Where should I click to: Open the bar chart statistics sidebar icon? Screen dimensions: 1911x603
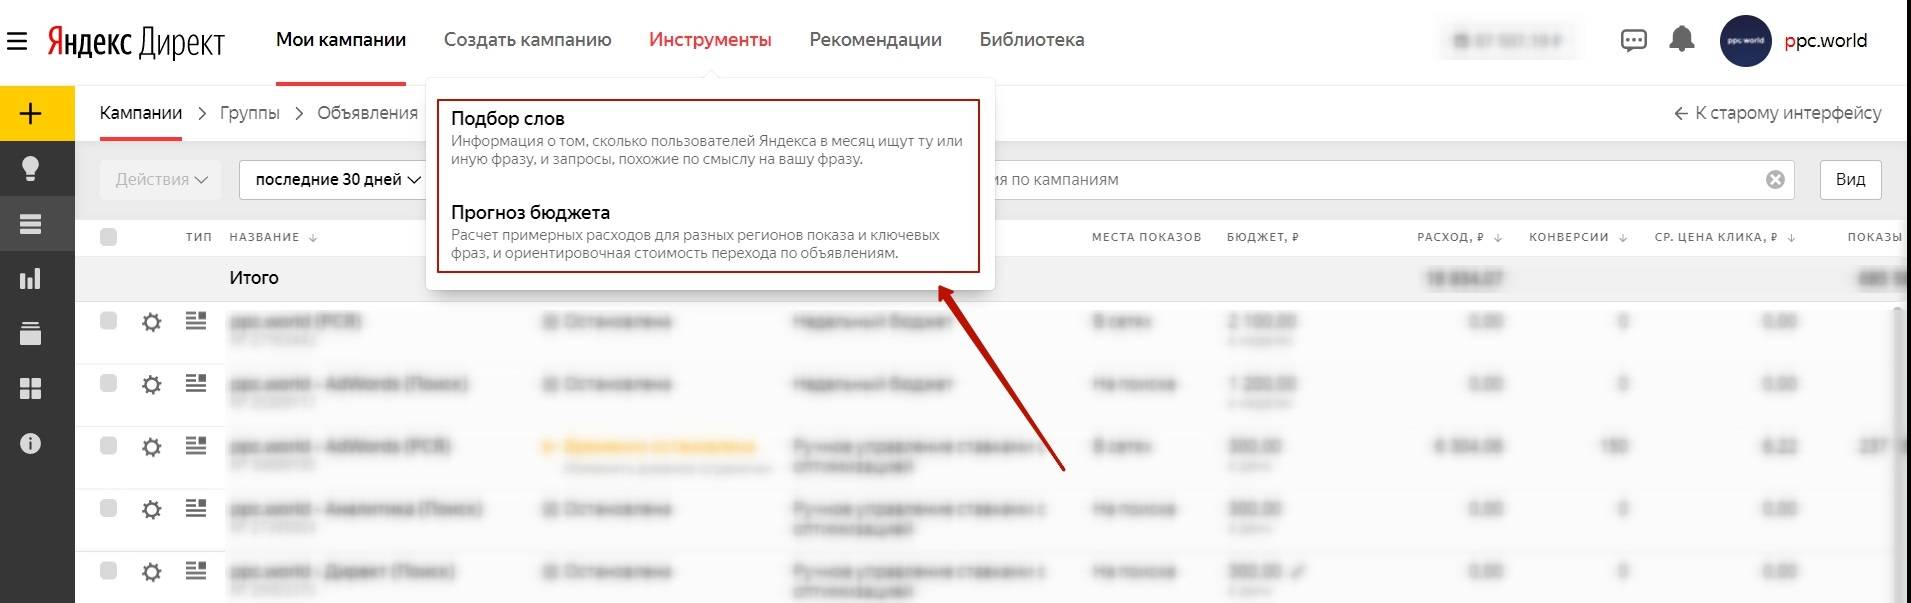pyautogui.click(x=31, y=279)
